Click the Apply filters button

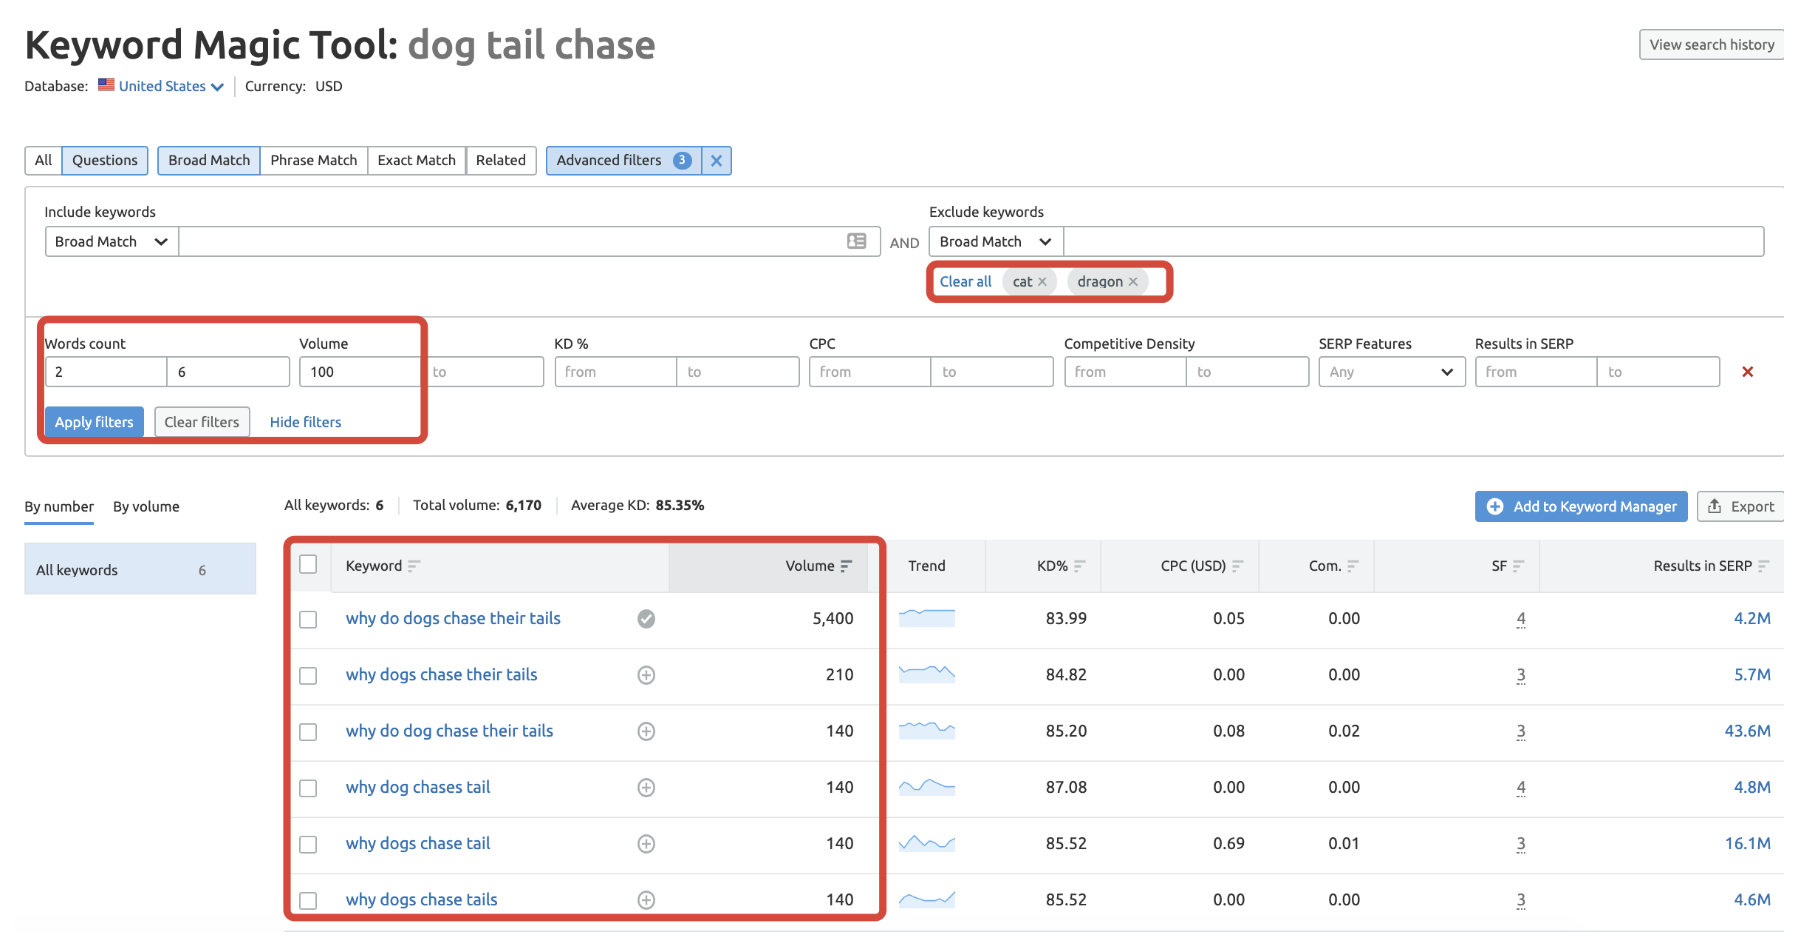pyautogui.click(x=93, y=421)
